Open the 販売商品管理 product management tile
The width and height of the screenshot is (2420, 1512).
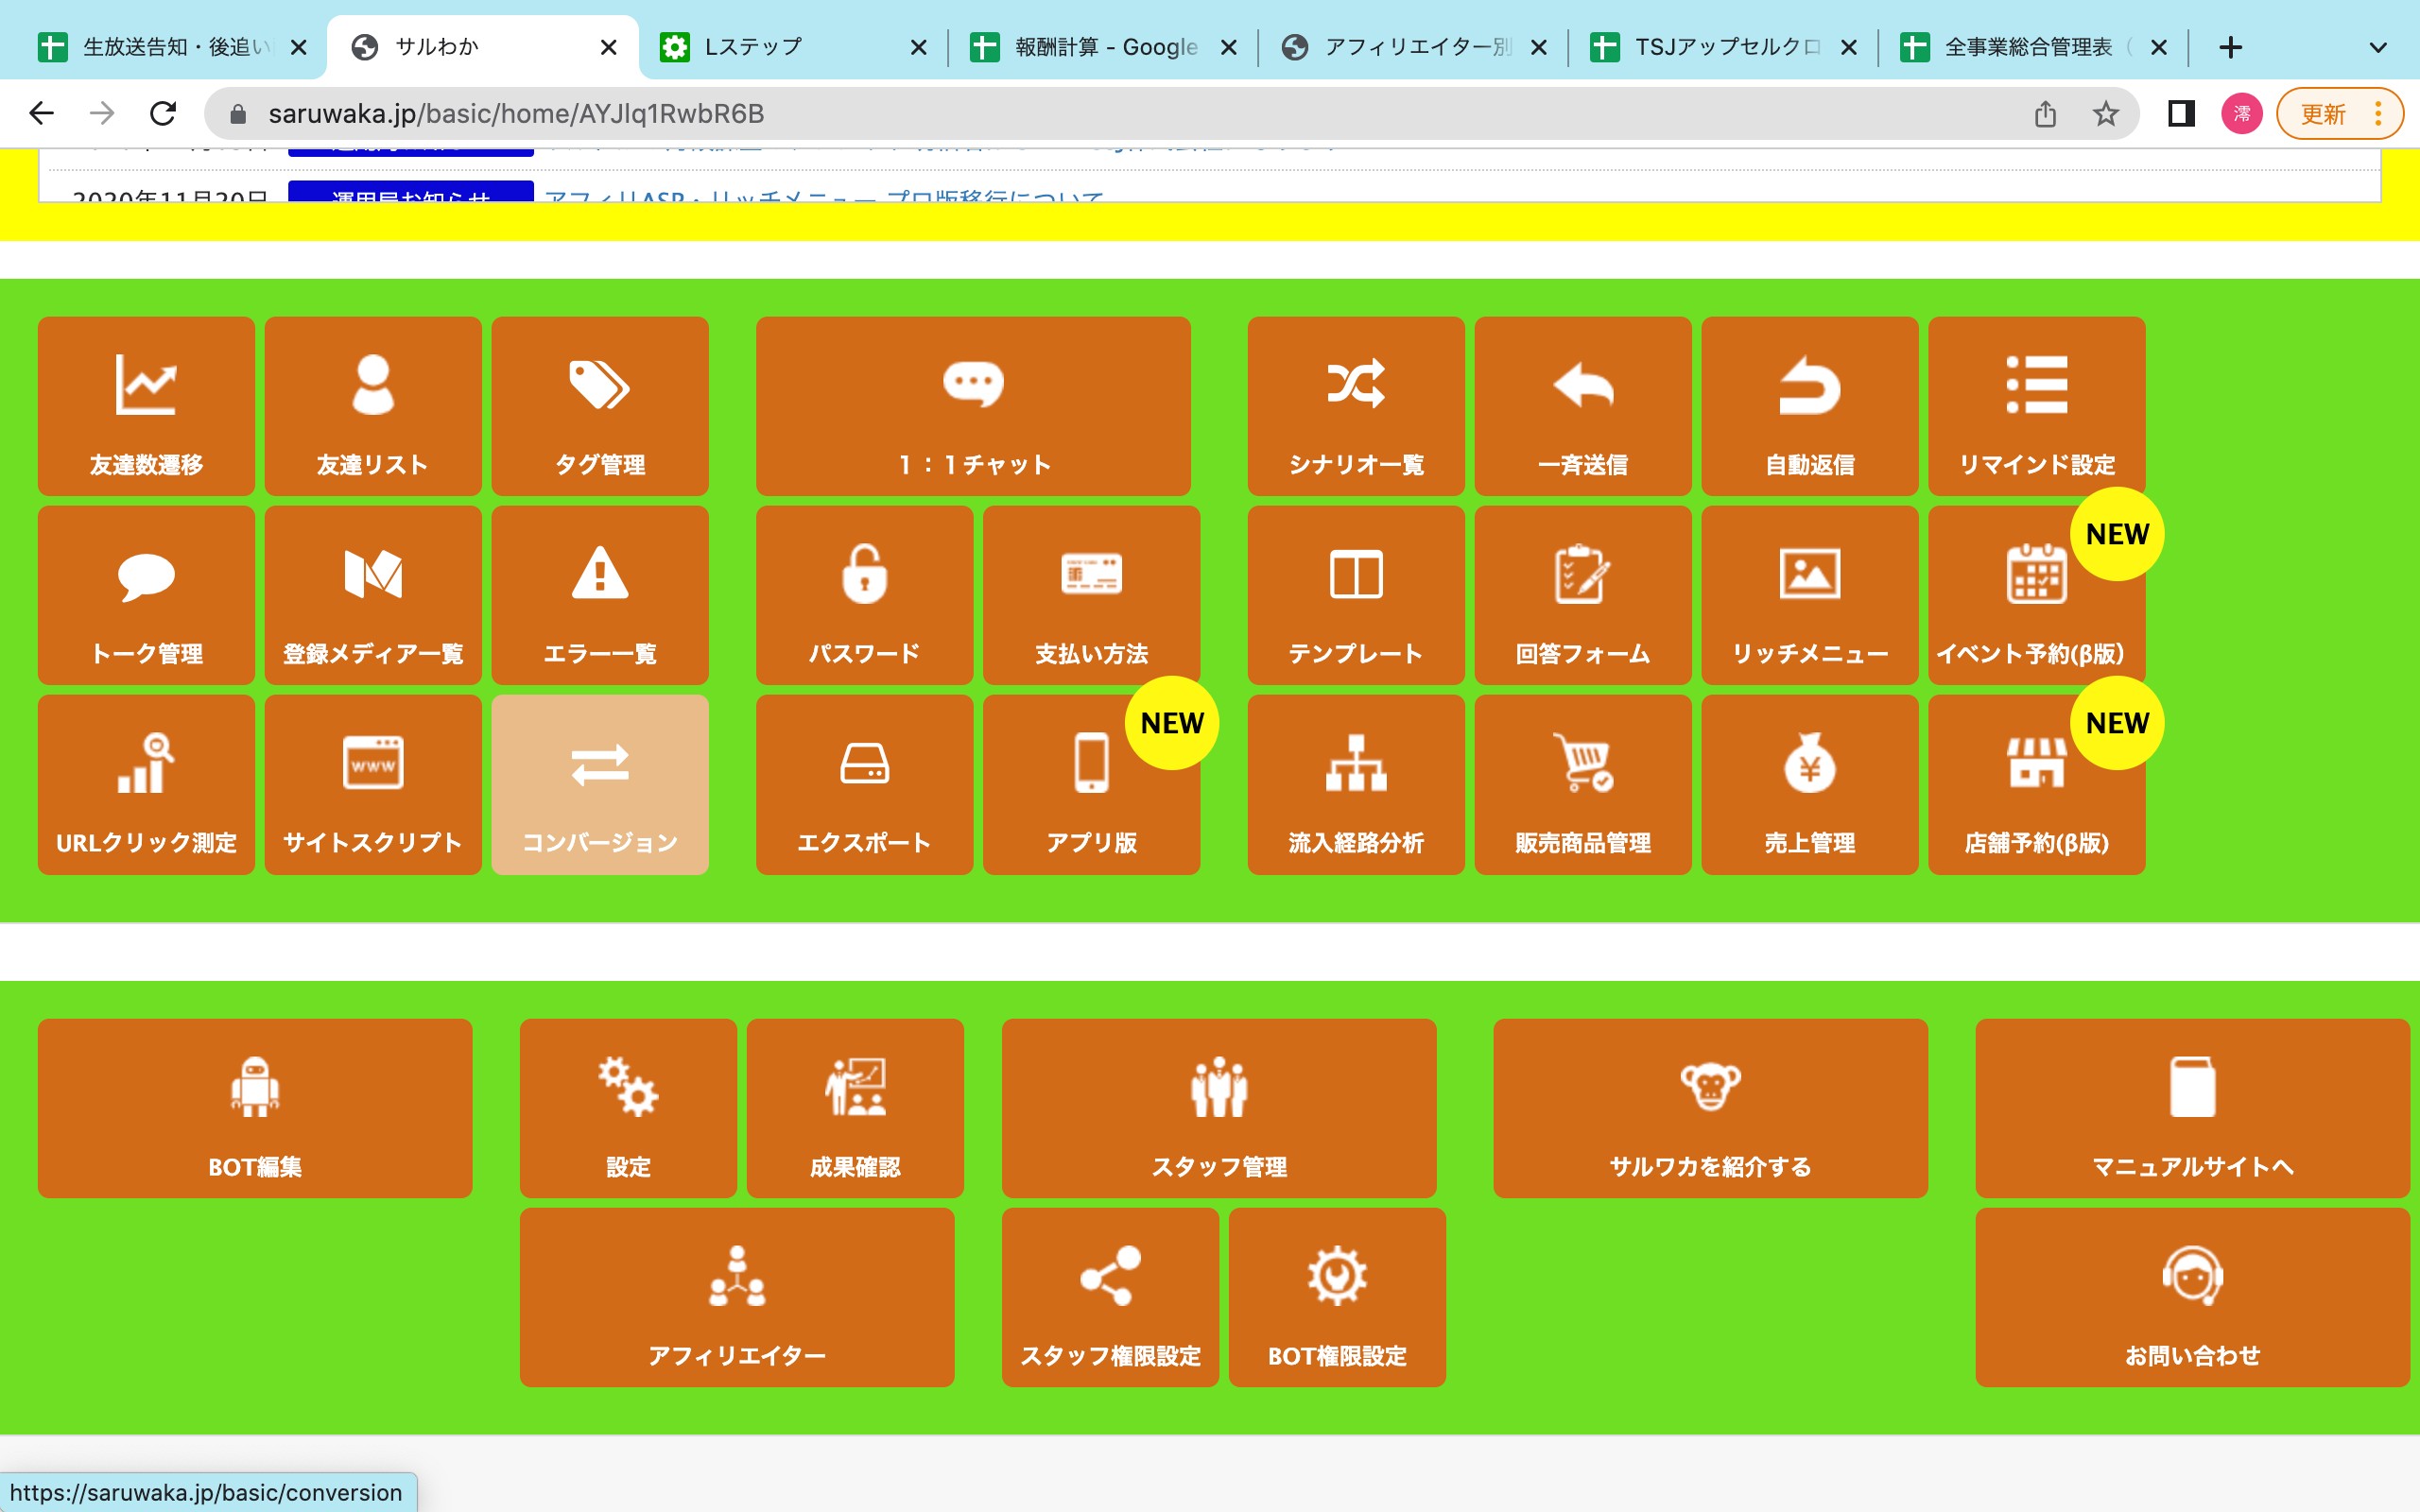pyautogui.click(x=1583, y=785)
